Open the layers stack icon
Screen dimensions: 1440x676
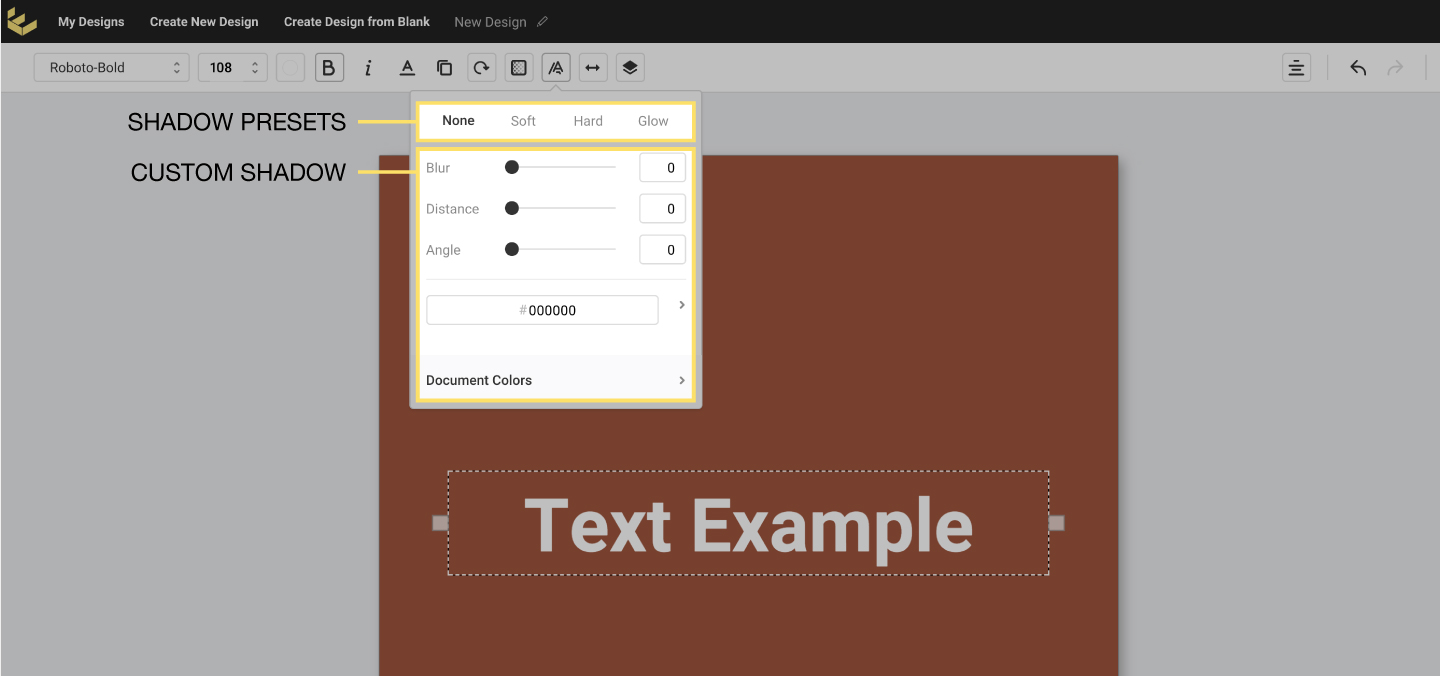coord(630,68)
